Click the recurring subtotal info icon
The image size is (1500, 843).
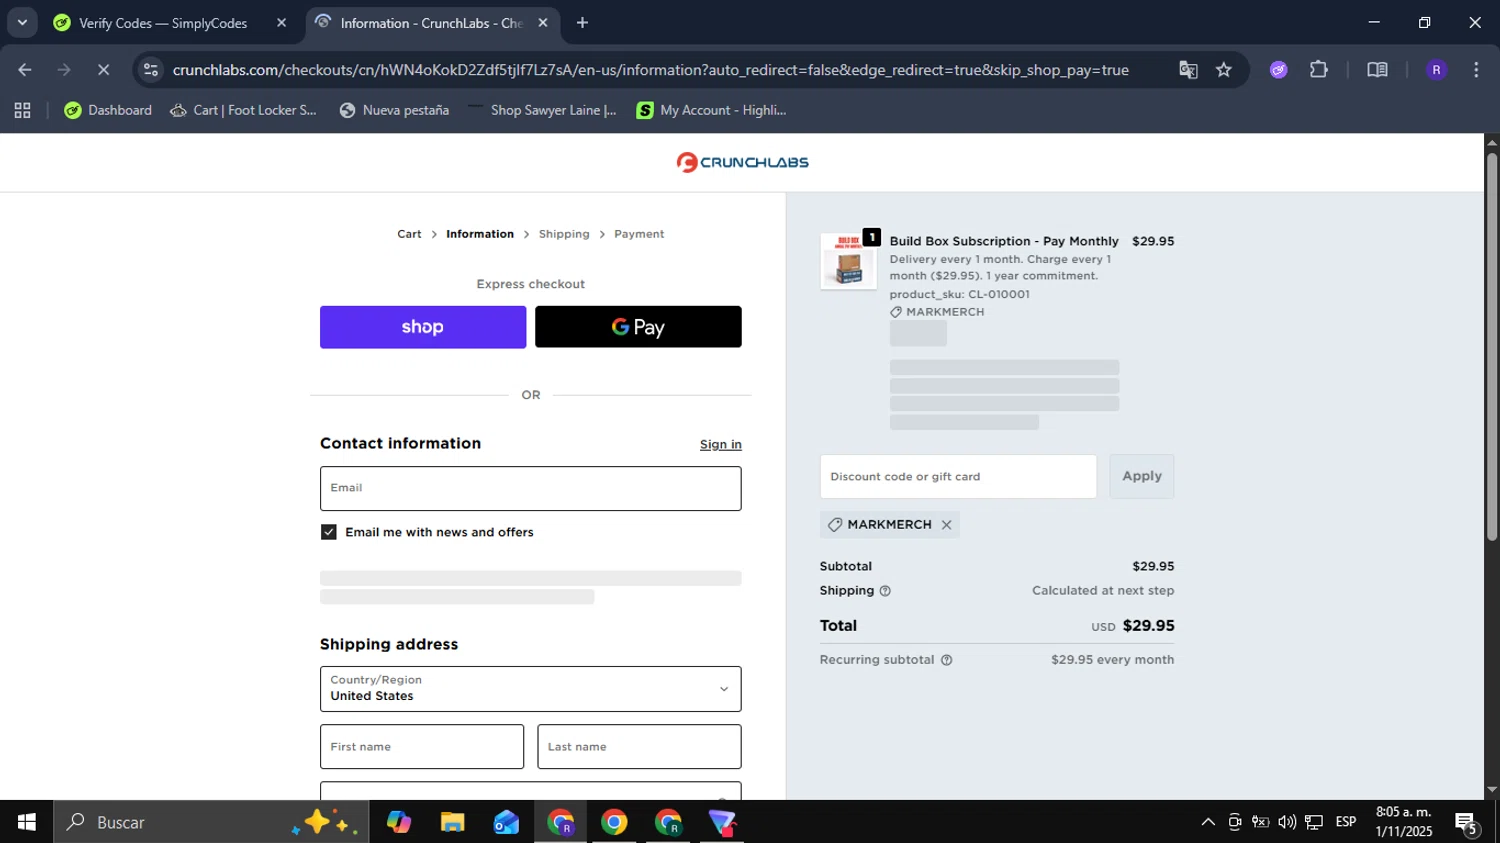point(947,660)
